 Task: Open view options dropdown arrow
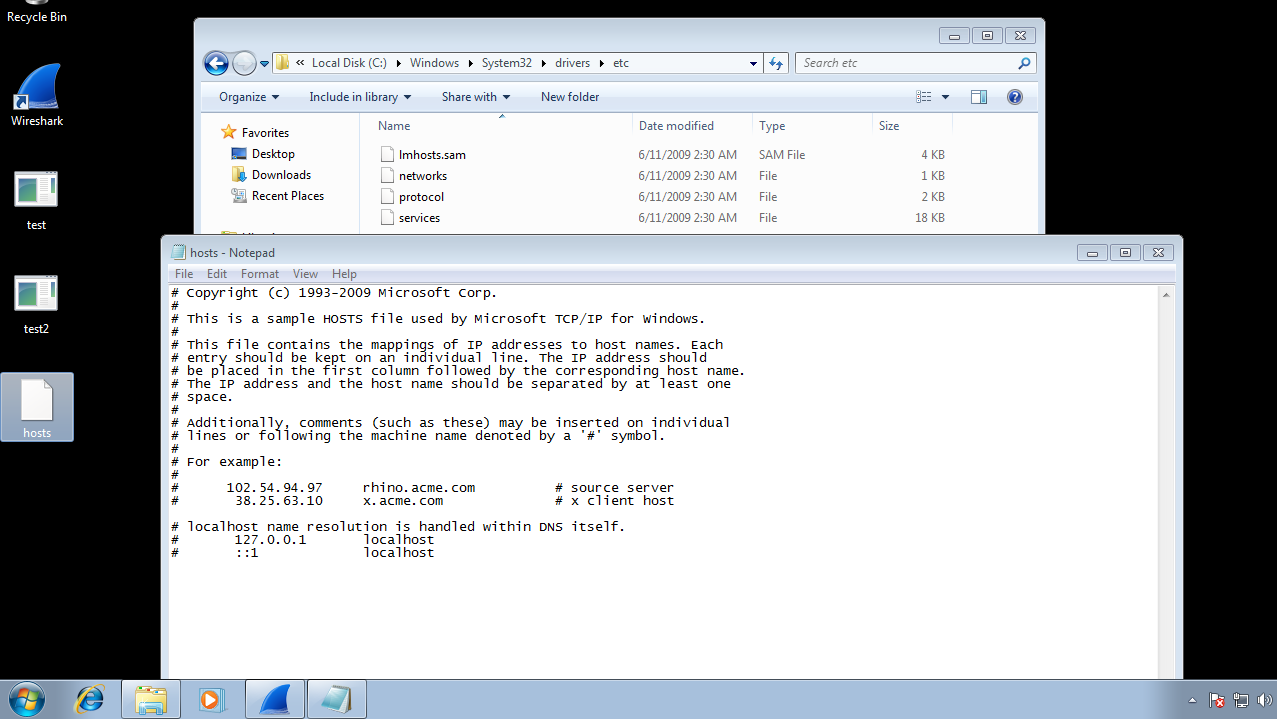[946, 97]
